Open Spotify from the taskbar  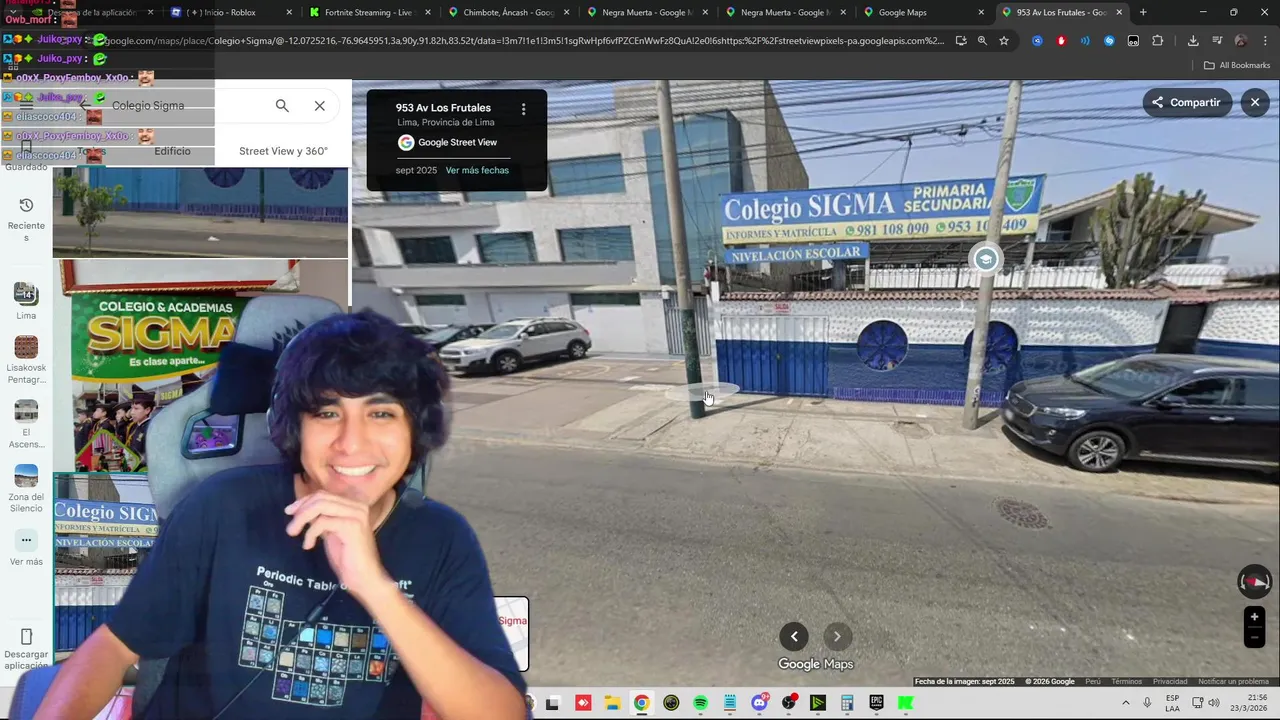700,703
